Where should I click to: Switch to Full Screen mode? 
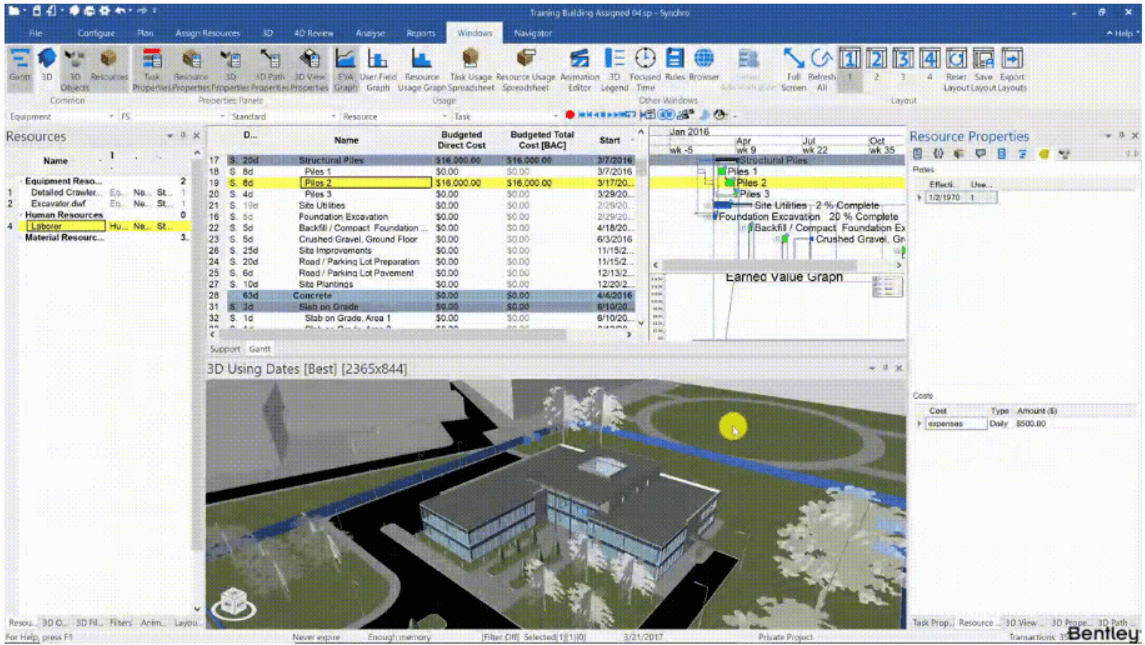pyautogui.click(x=793, y=69)
